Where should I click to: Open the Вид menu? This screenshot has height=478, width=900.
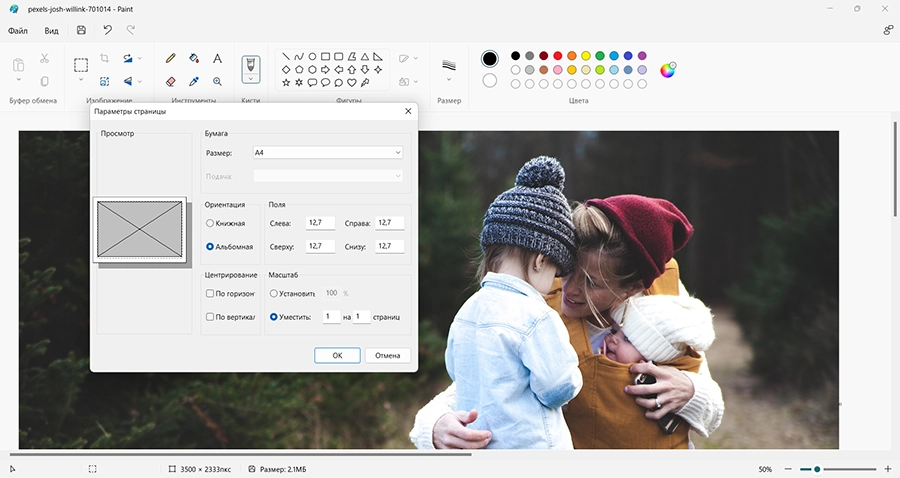pyautogui.click(x=51, y=31)
